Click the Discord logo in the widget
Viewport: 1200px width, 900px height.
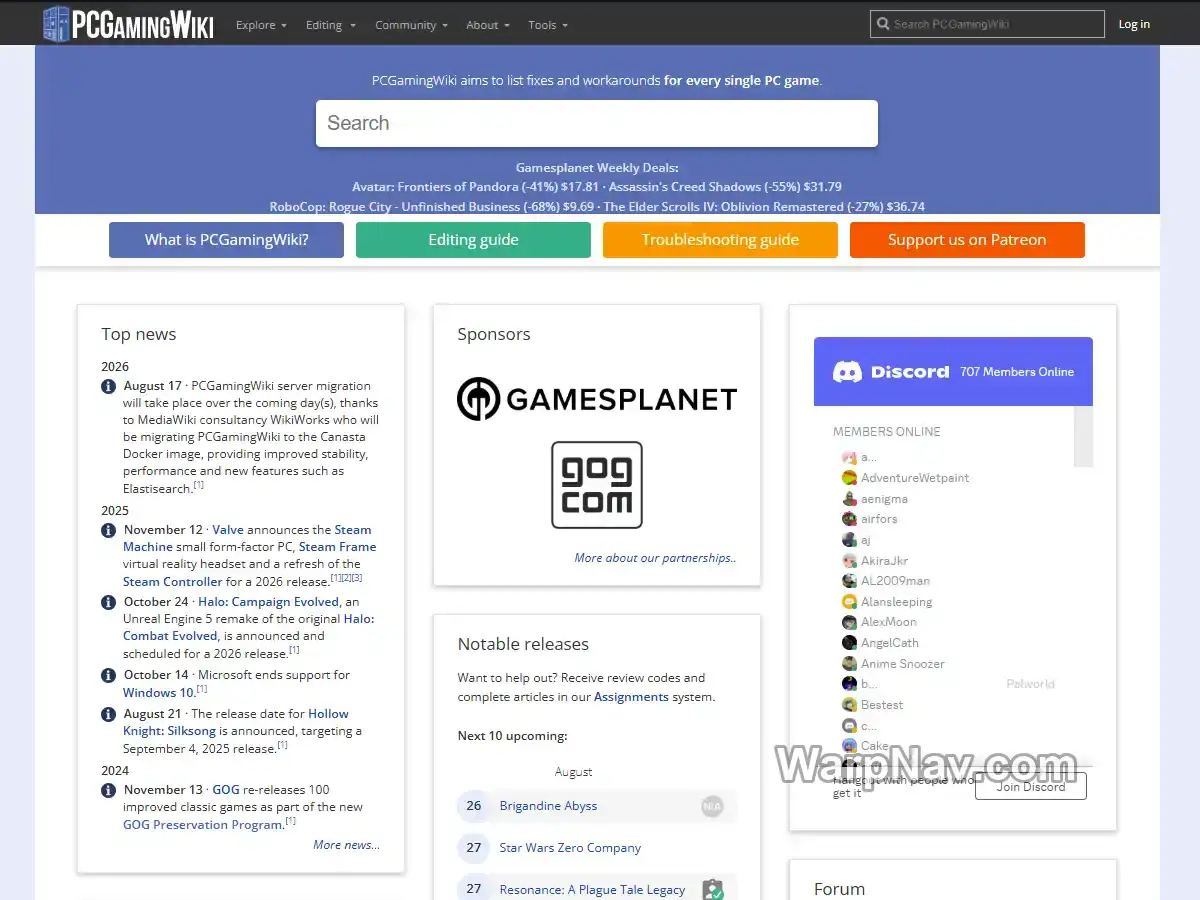click(x=891, y=371)
